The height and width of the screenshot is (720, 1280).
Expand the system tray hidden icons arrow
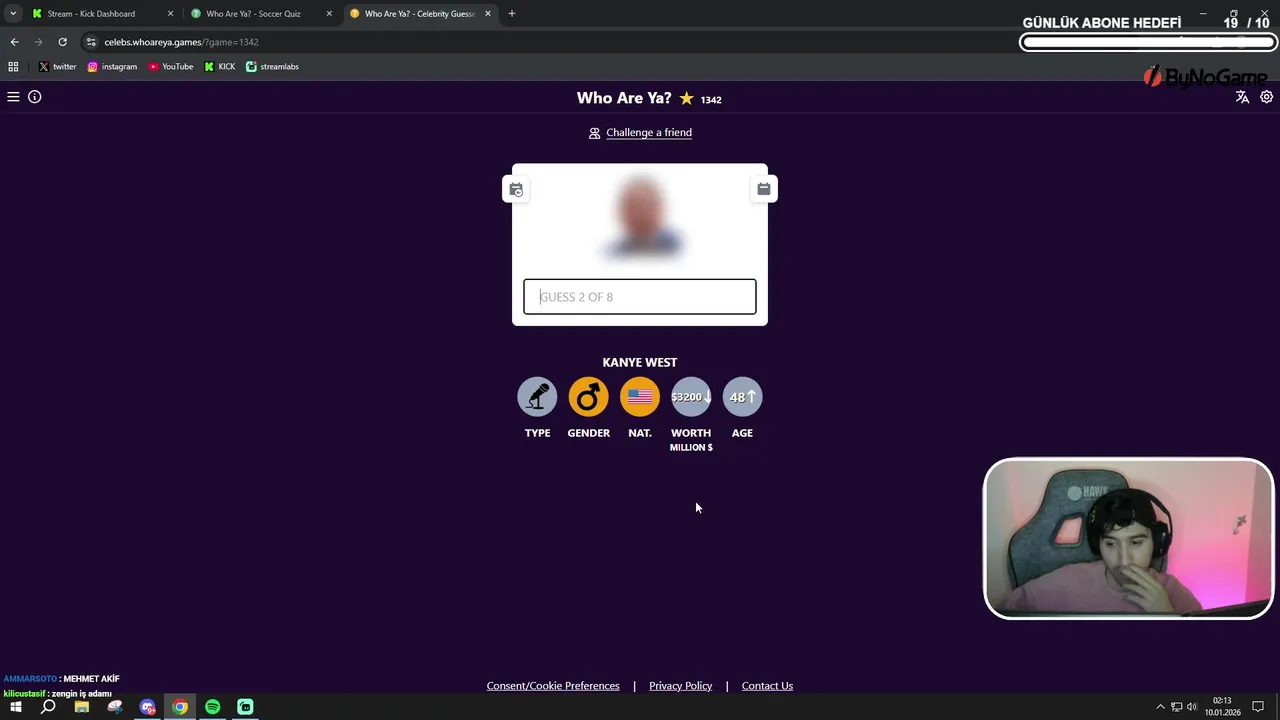coord(1160,707)
